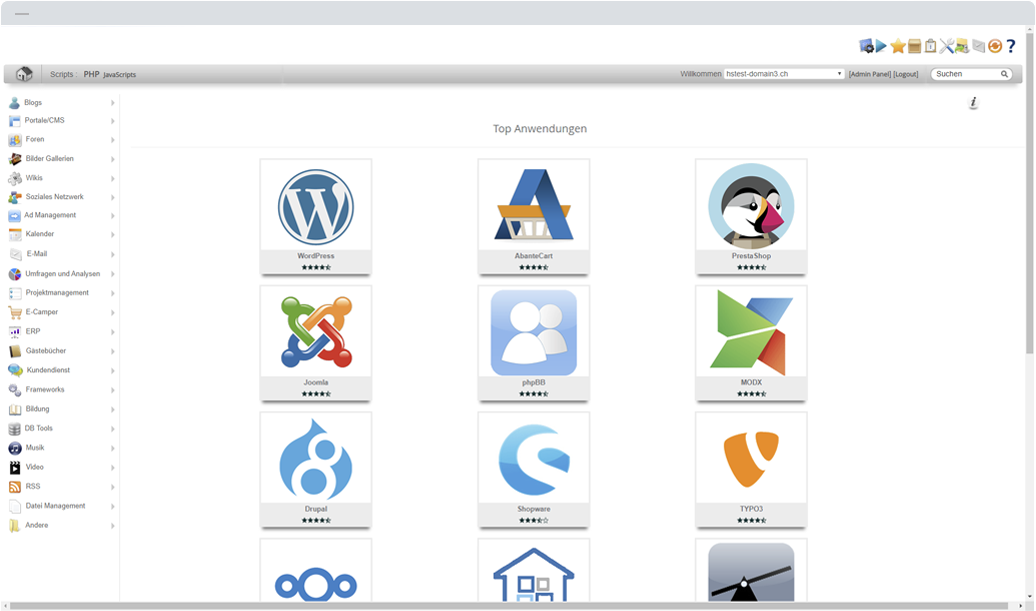Open the DB Tools category
This screenshot has width=1036, height=611.
39,429
